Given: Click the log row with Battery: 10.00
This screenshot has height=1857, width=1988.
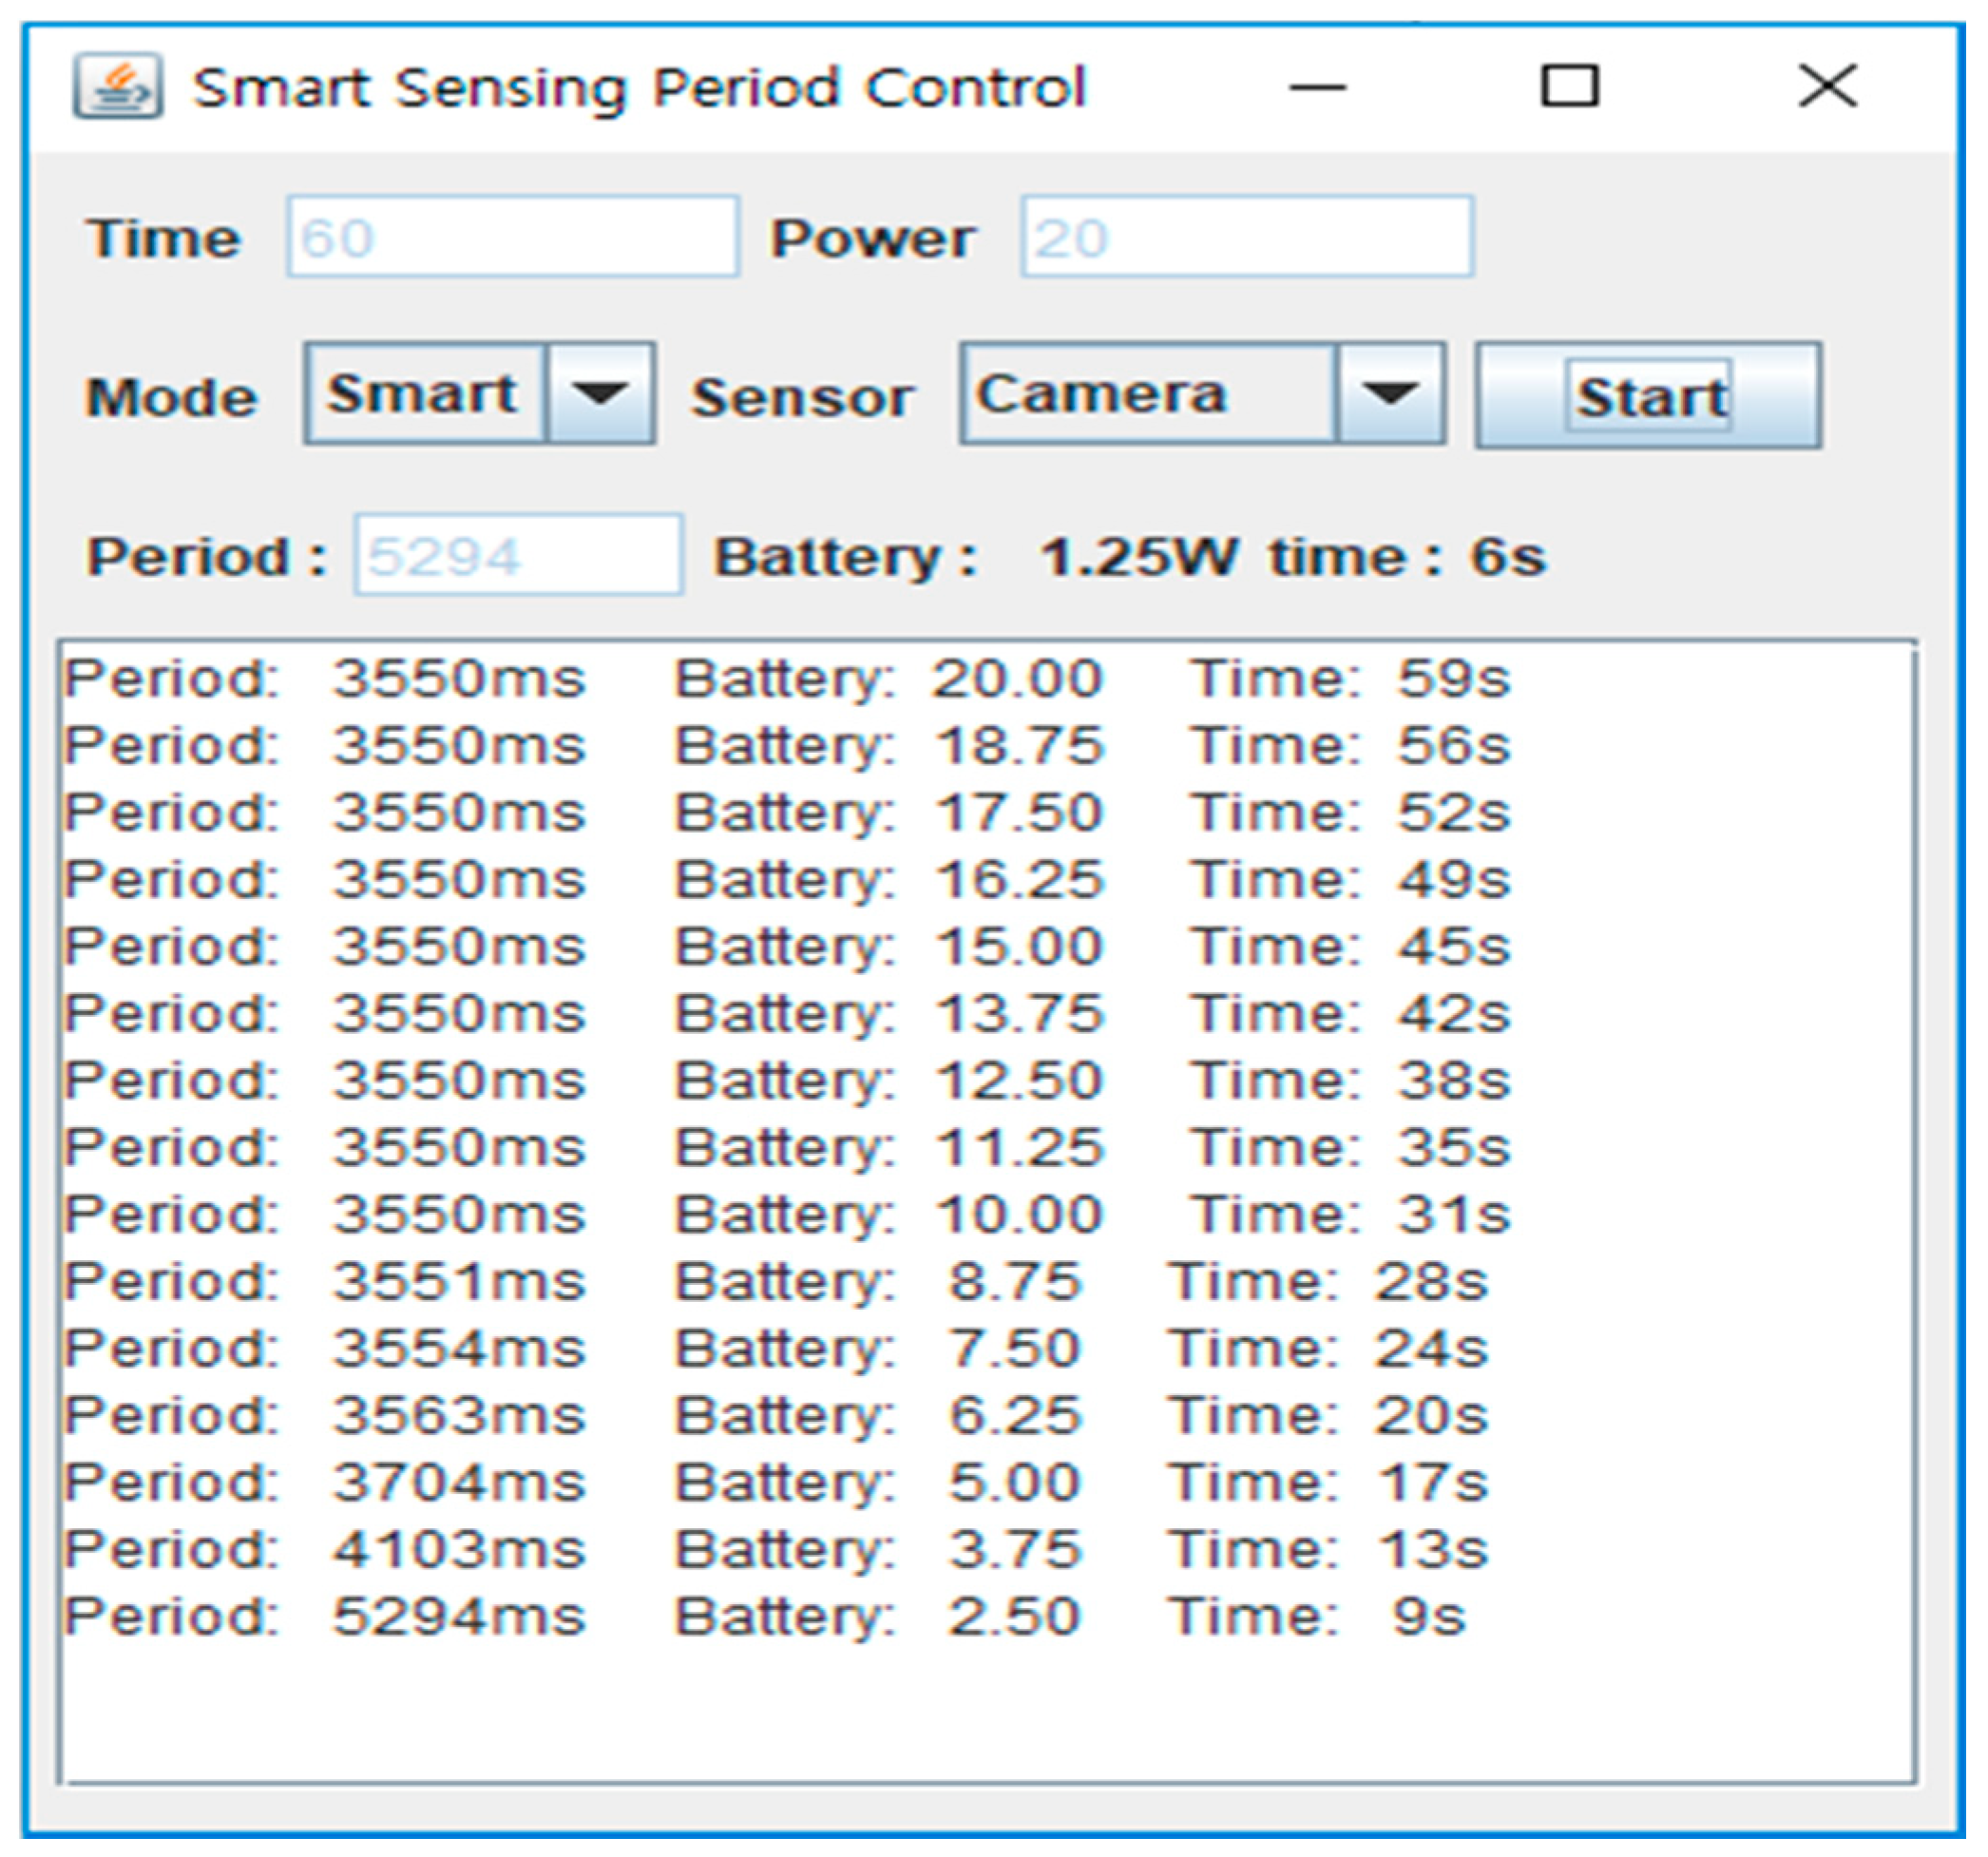Looking at the screenshot, I should [787, 1215].
